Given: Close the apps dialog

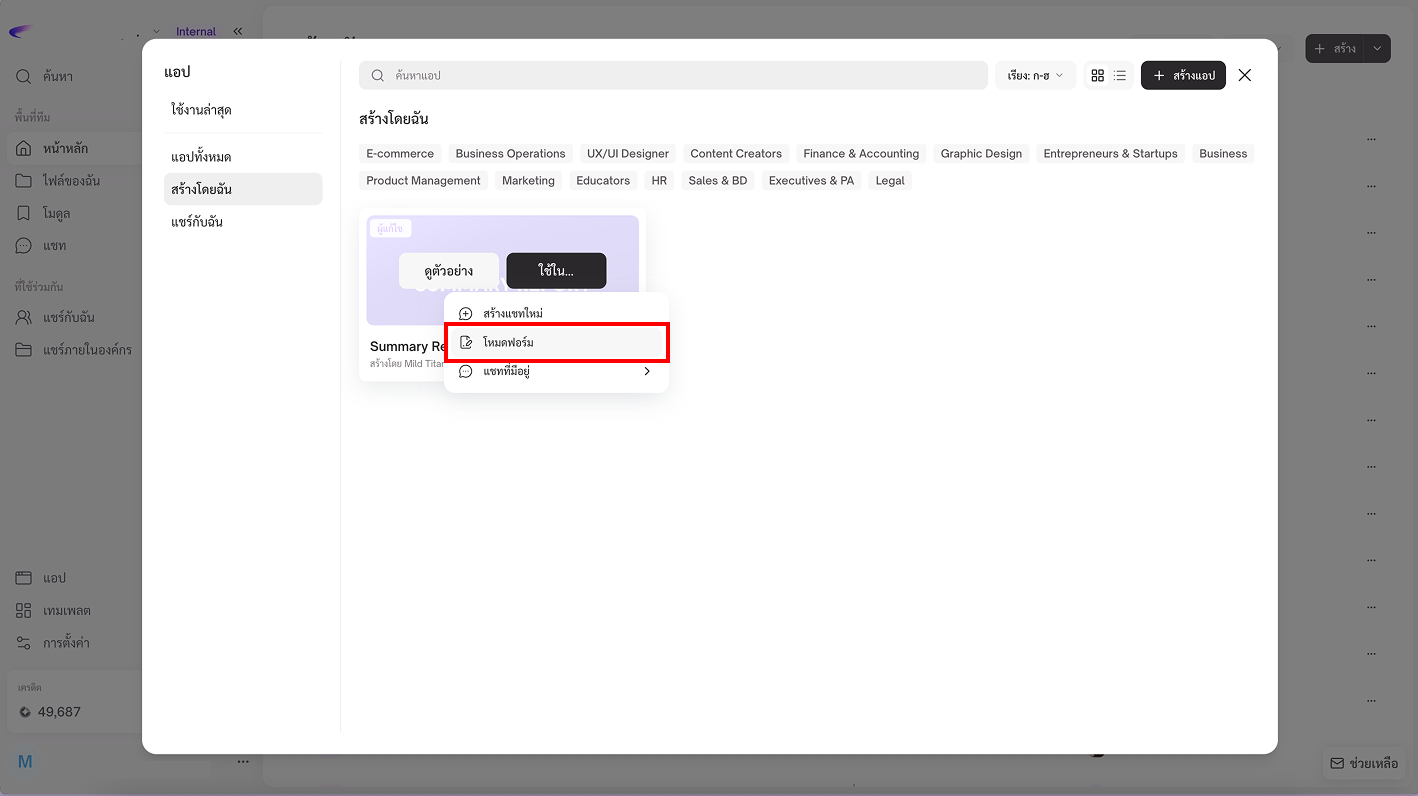Looking at the screenshot, I should pyautogui.click(x=1244, y=75).
